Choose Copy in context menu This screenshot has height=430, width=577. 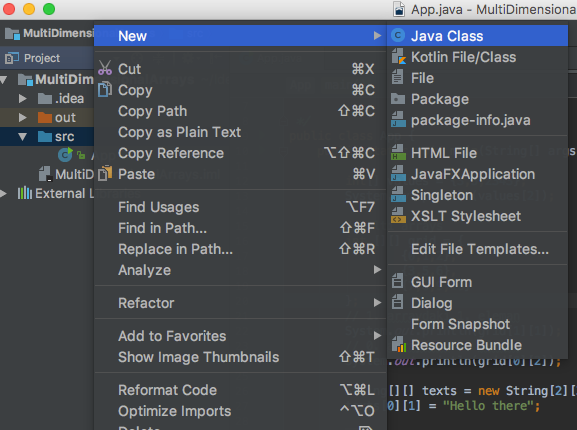(240, 90)
